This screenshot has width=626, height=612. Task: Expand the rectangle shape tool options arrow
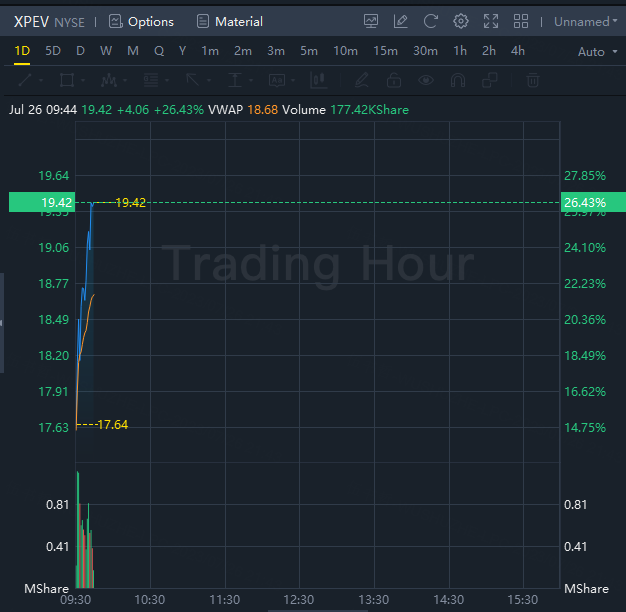83,80
